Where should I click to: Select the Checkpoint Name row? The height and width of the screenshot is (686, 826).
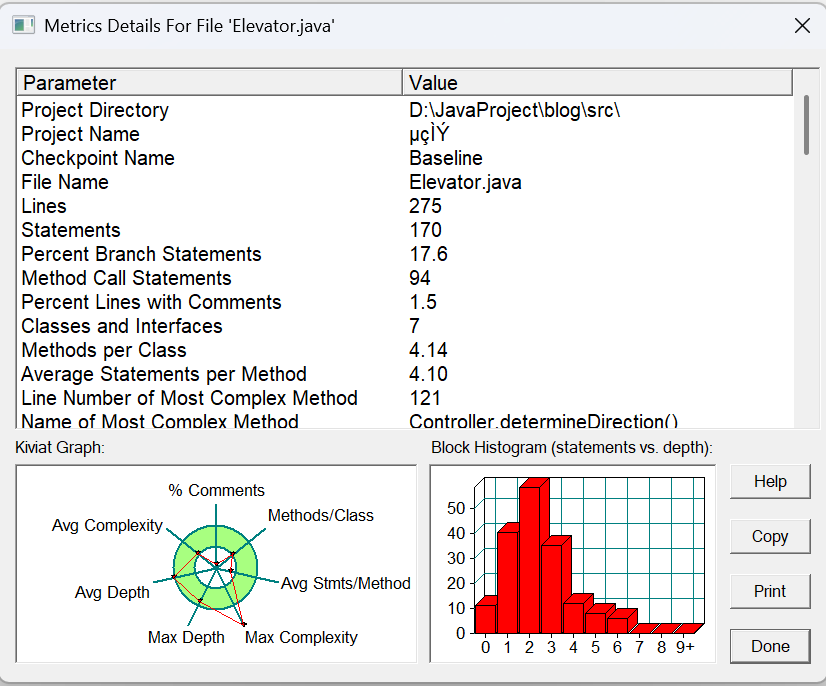coord(405,158)
